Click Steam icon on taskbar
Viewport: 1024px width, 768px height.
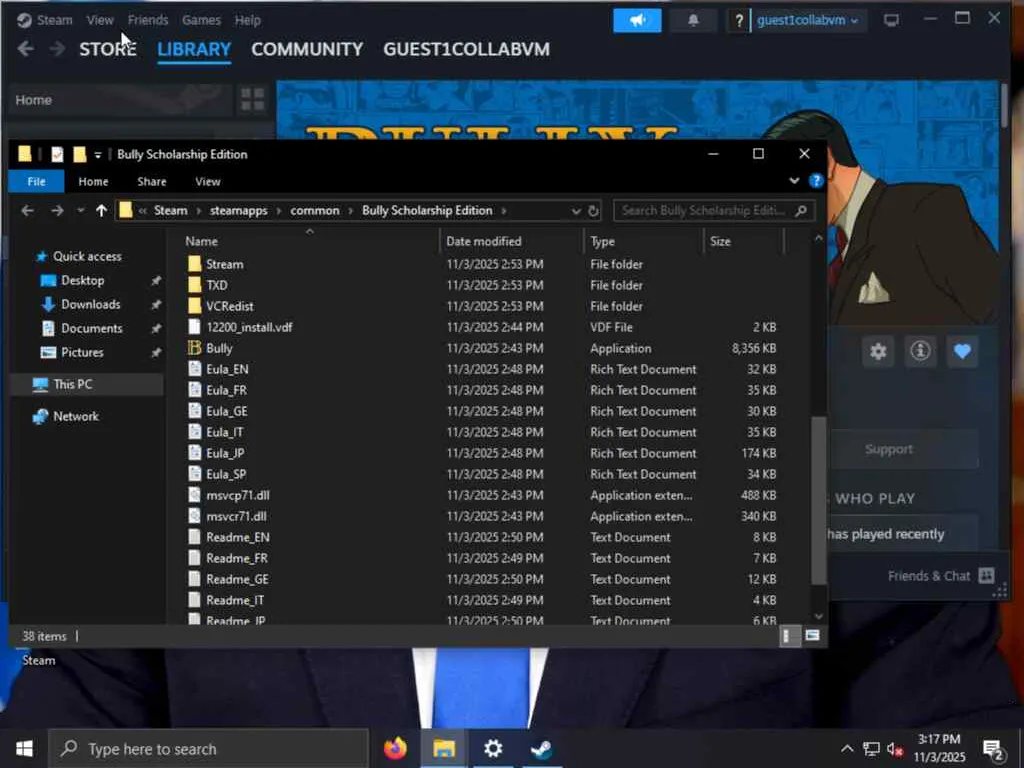(x=541, y=748)
